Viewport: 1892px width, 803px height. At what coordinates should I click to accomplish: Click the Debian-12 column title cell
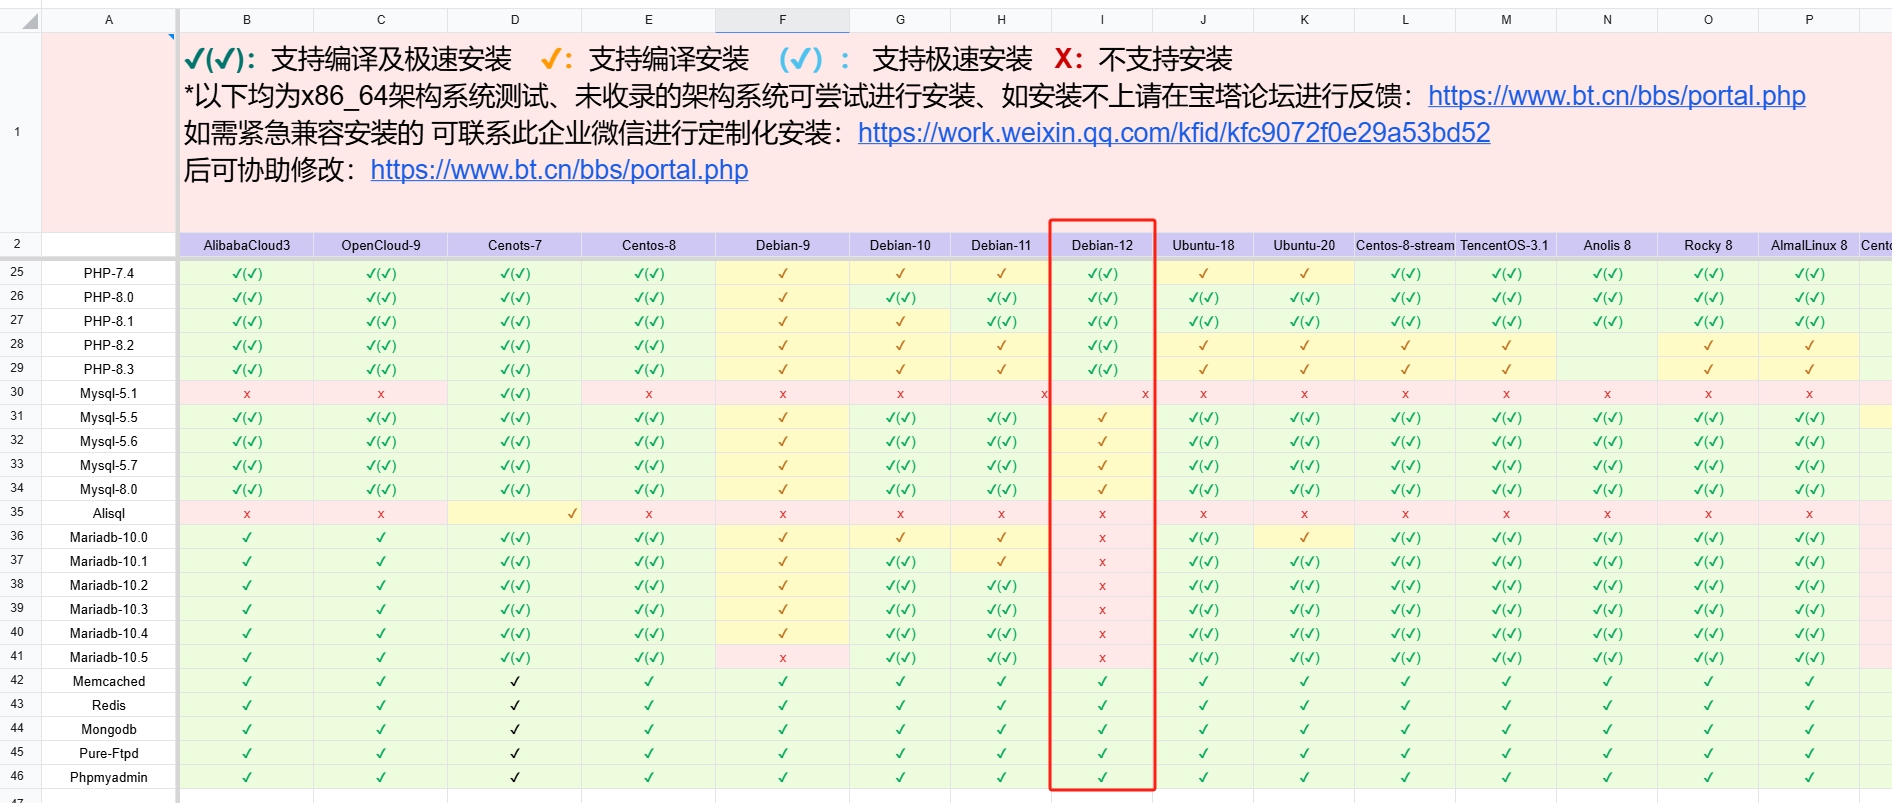click(x=1102, y=245)
